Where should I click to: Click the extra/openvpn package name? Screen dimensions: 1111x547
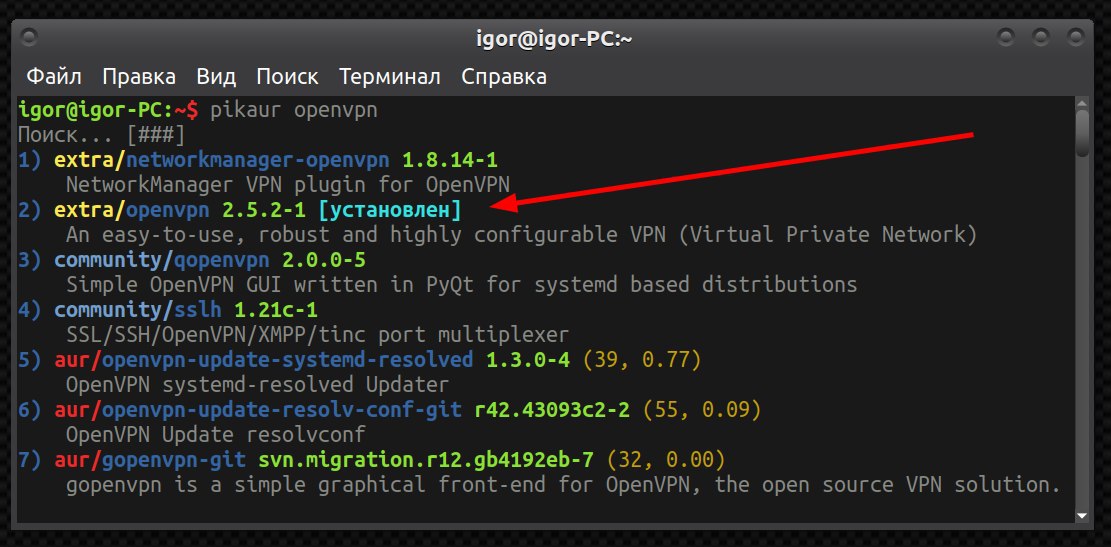(132, 209)
